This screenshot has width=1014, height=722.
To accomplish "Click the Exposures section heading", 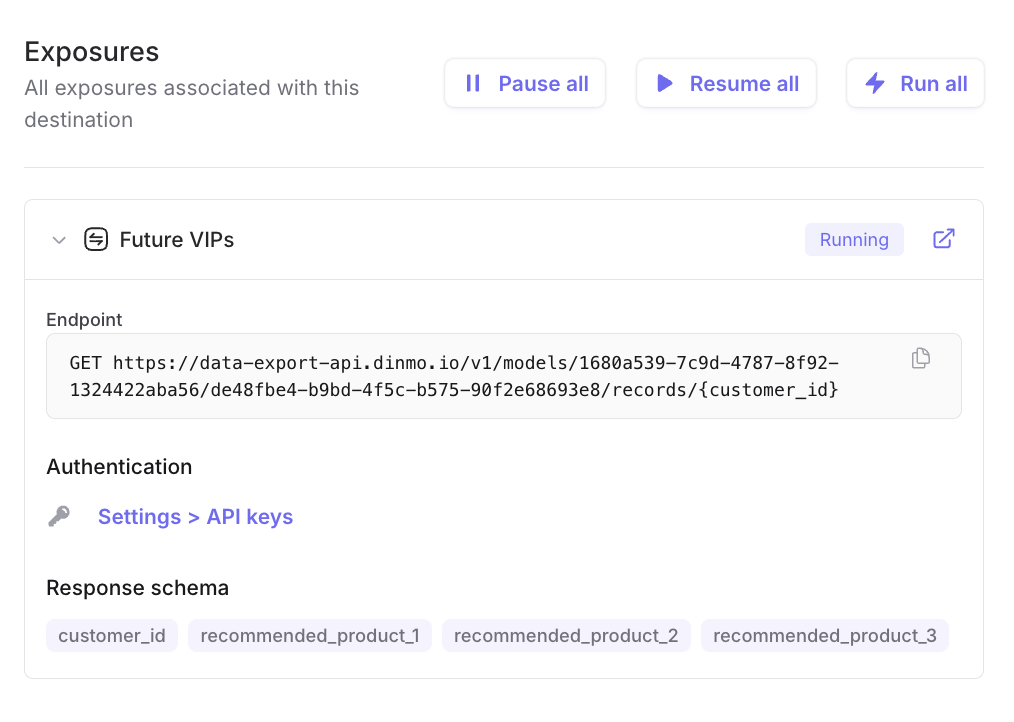I will [x=92, y=52].
